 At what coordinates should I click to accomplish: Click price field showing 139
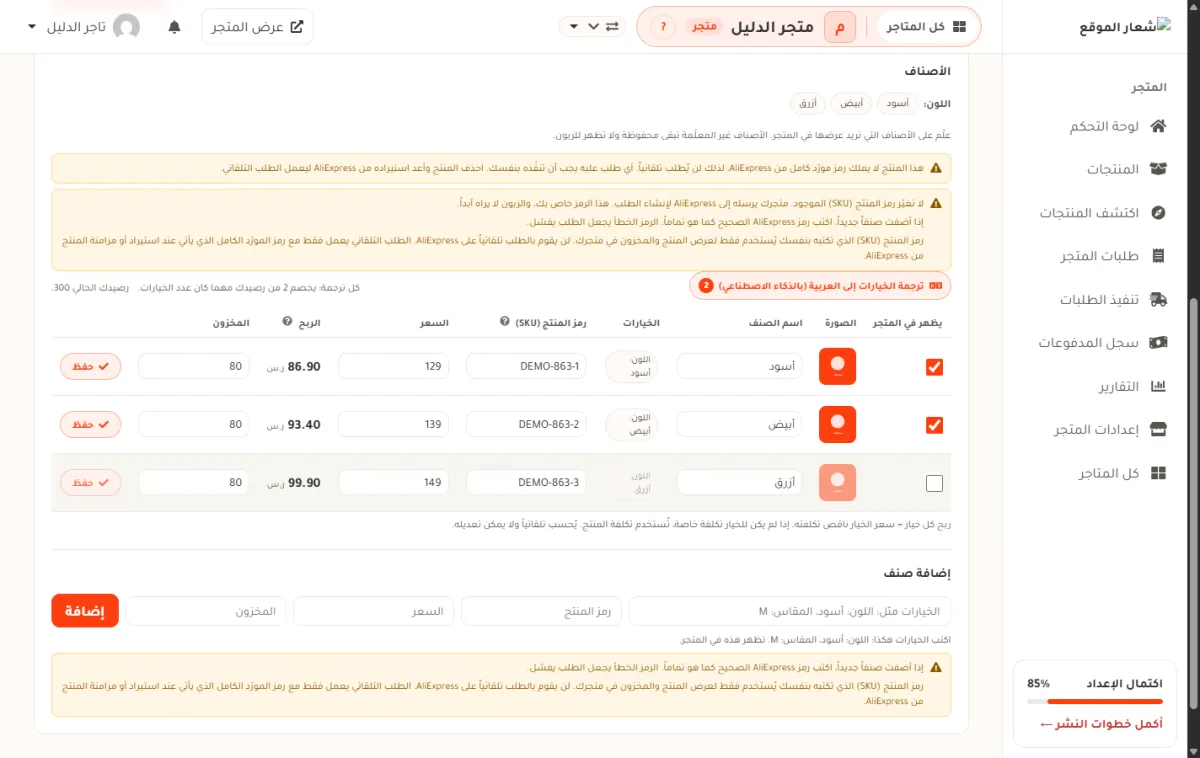[394, 425]
